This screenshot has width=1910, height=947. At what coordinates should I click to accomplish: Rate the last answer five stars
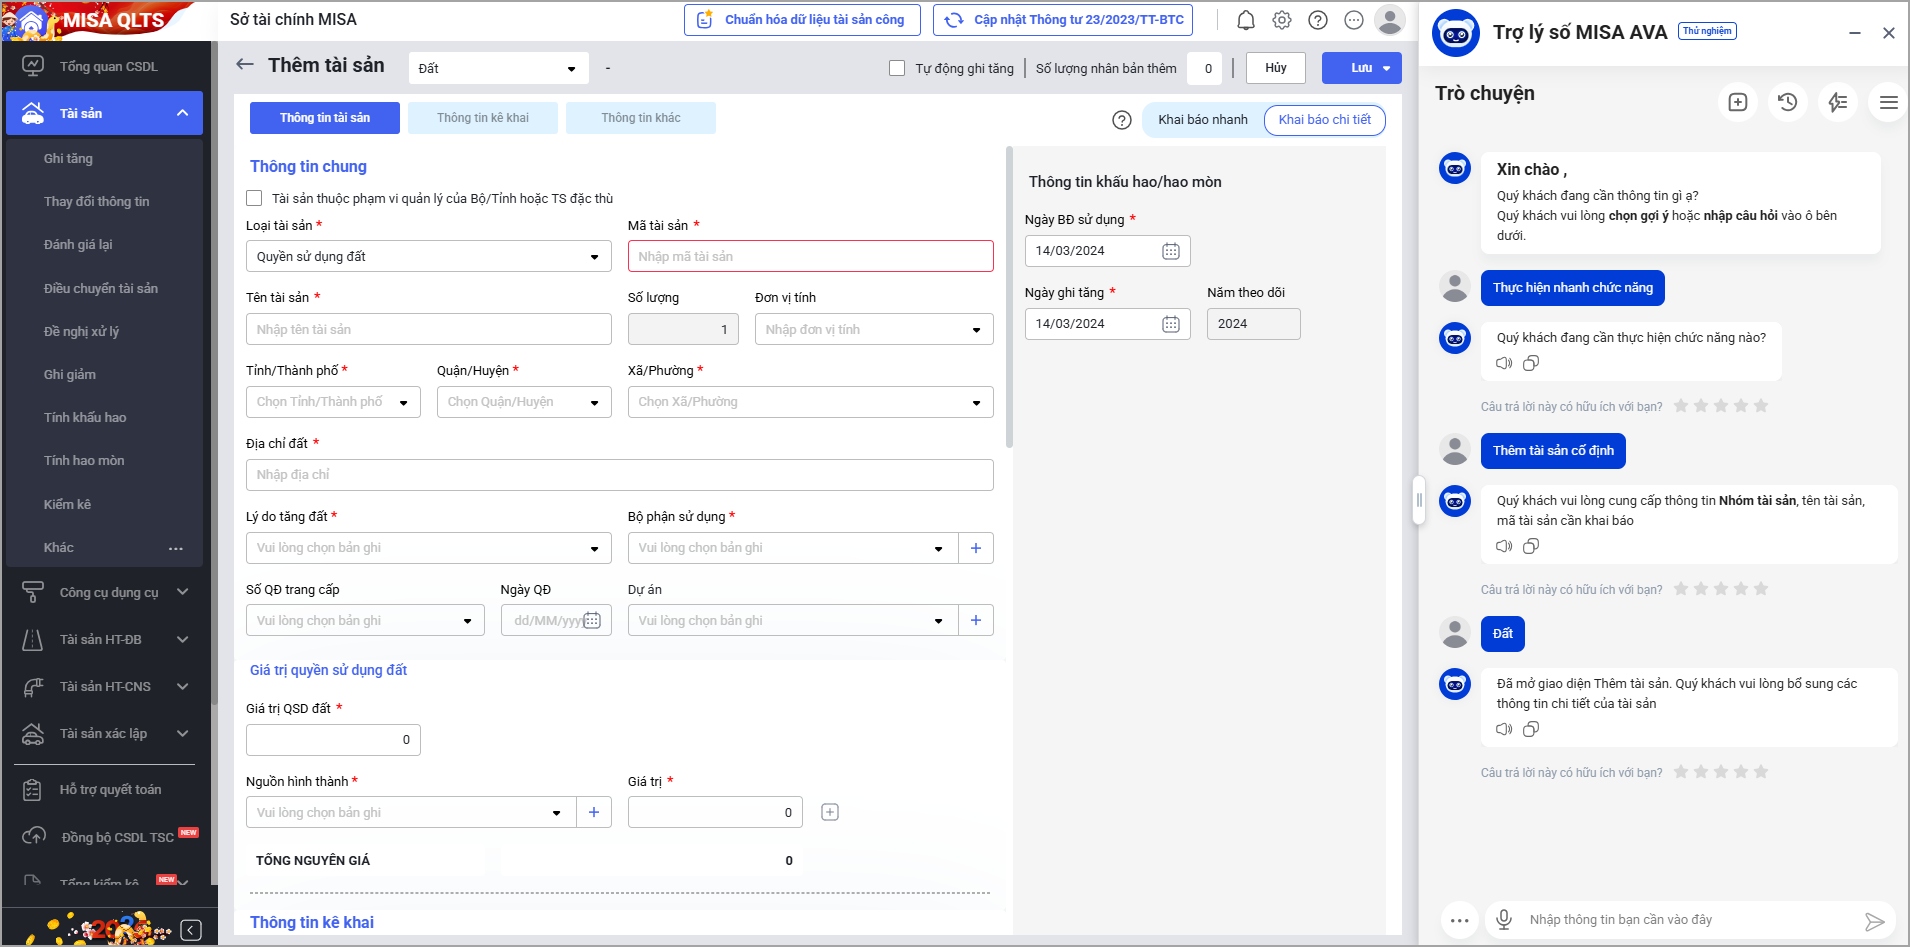[x=1761, y=772]
